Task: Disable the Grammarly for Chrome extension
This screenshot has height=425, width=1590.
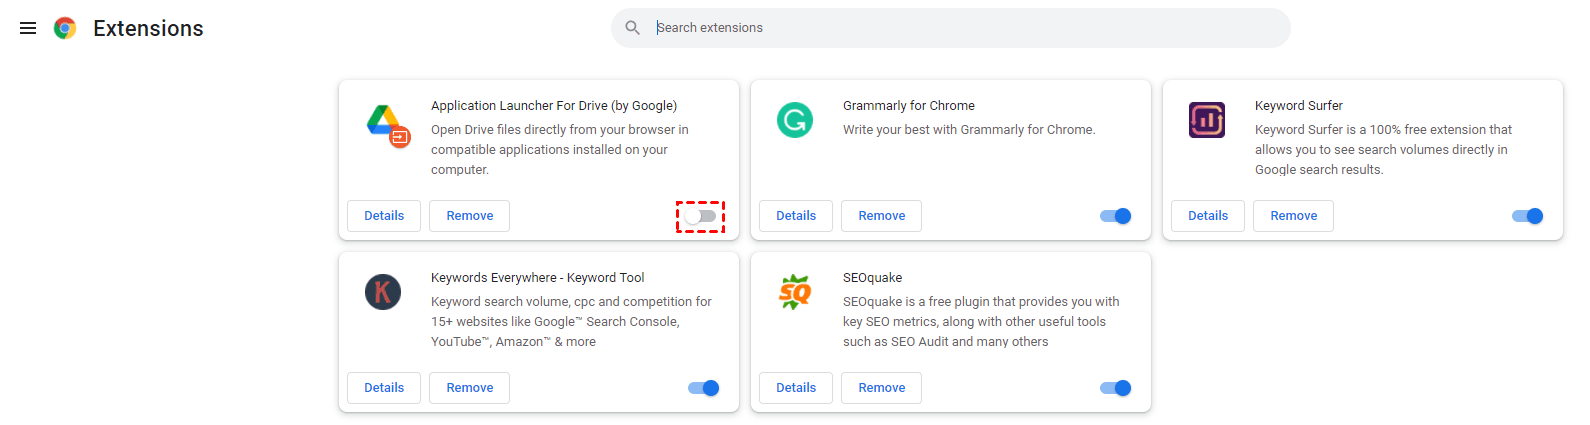Action: pos(1115,216)
